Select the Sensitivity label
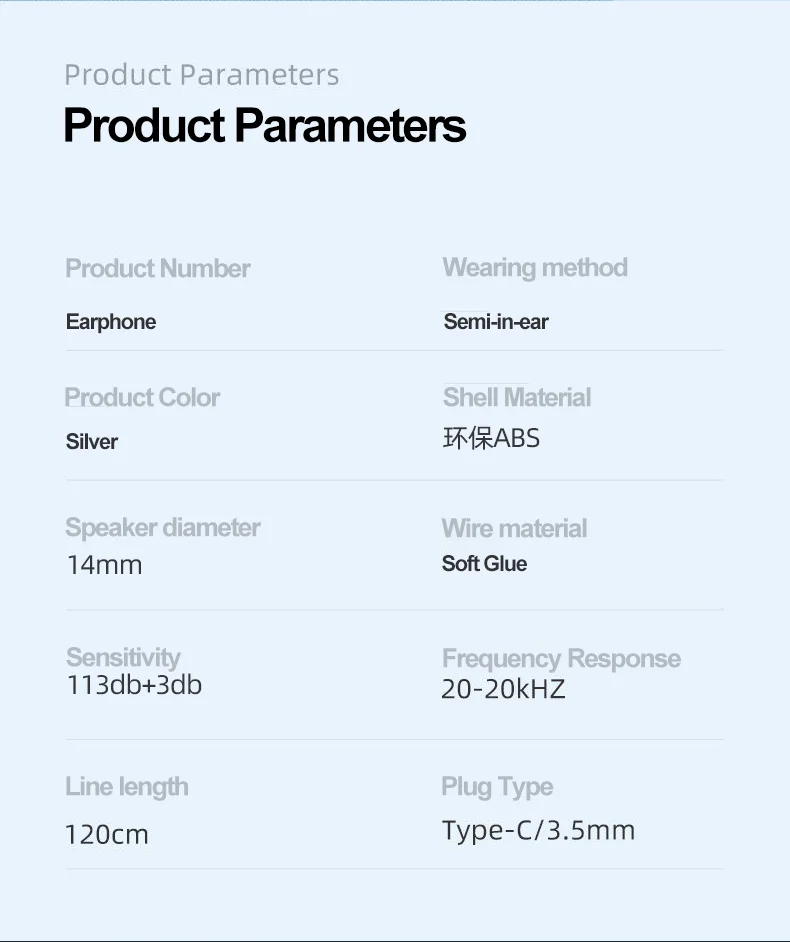790x942 pixels. 123,657
